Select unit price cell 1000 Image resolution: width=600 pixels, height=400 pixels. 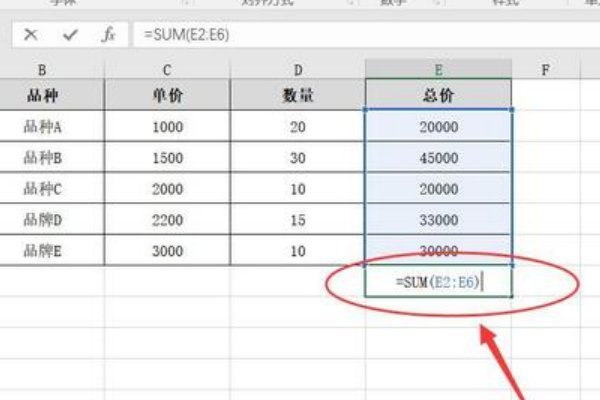(x=167, y=126)
